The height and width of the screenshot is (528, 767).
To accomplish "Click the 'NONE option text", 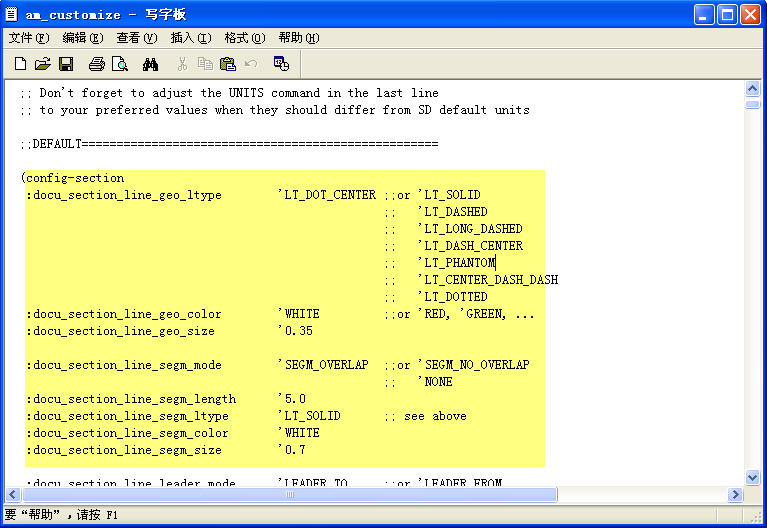I will 435,382.
